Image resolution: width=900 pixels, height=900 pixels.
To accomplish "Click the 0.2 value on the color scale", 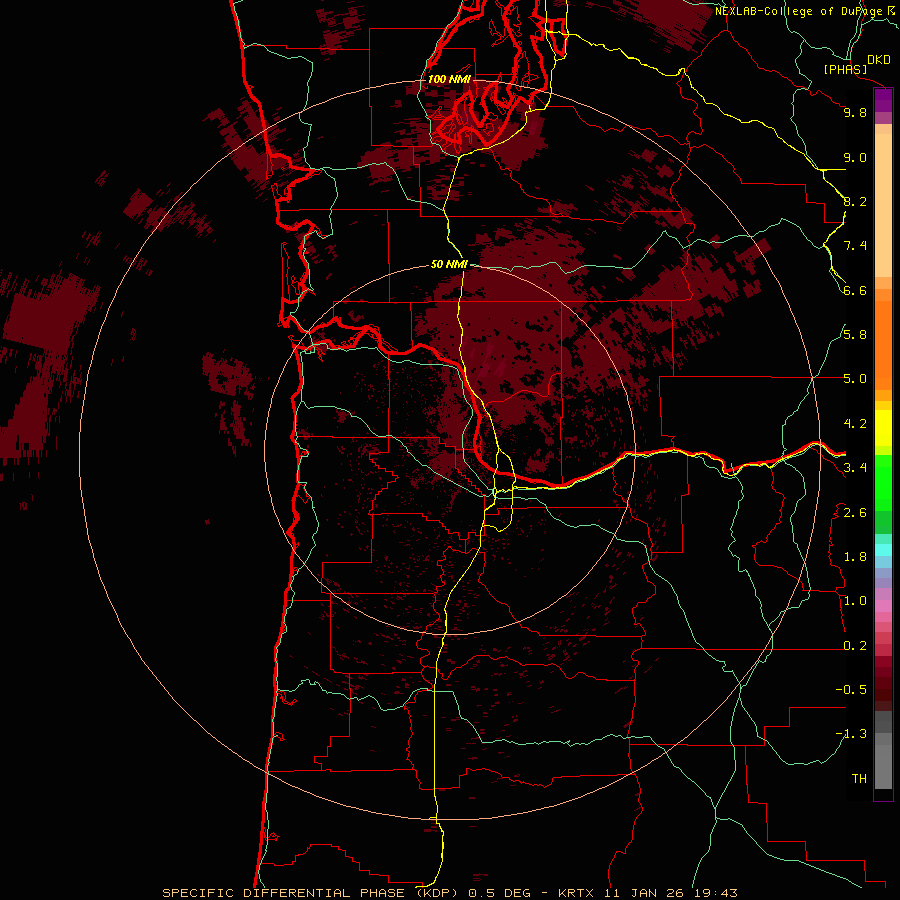I will (855, 646).
